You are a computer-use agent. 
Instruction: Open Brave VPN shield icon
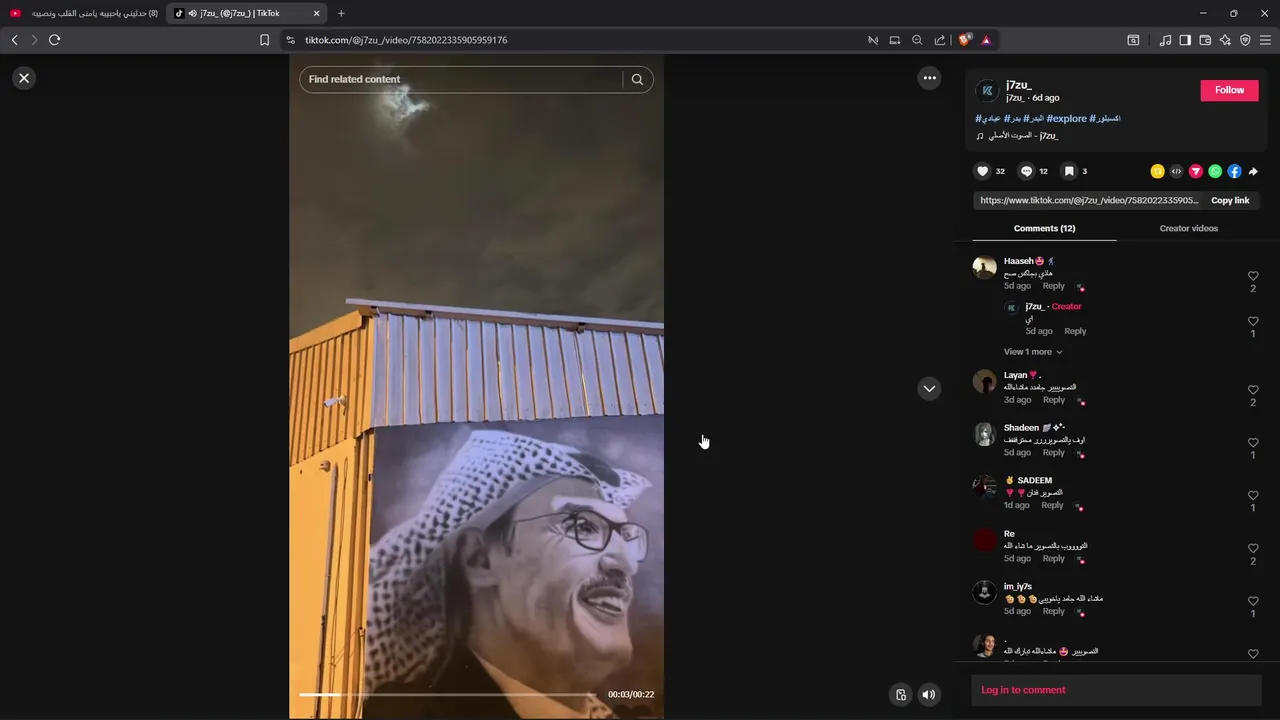(1245, 40)
